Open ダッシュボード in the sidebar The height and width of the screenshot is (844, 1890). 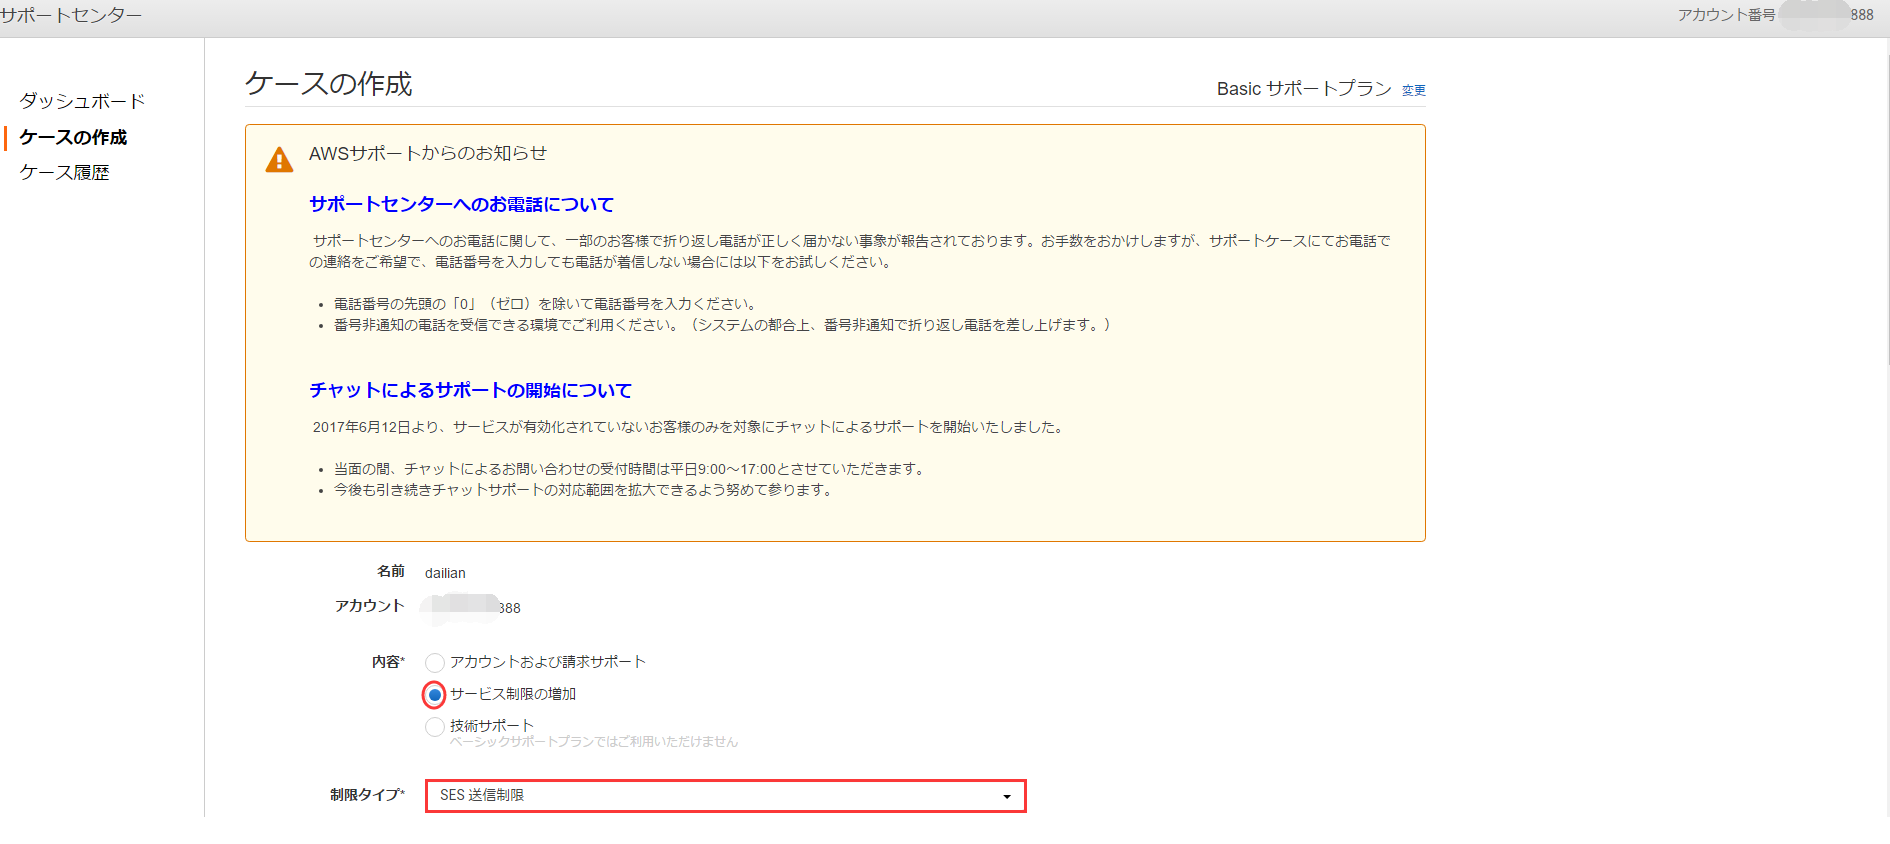(x=82, y=101)
